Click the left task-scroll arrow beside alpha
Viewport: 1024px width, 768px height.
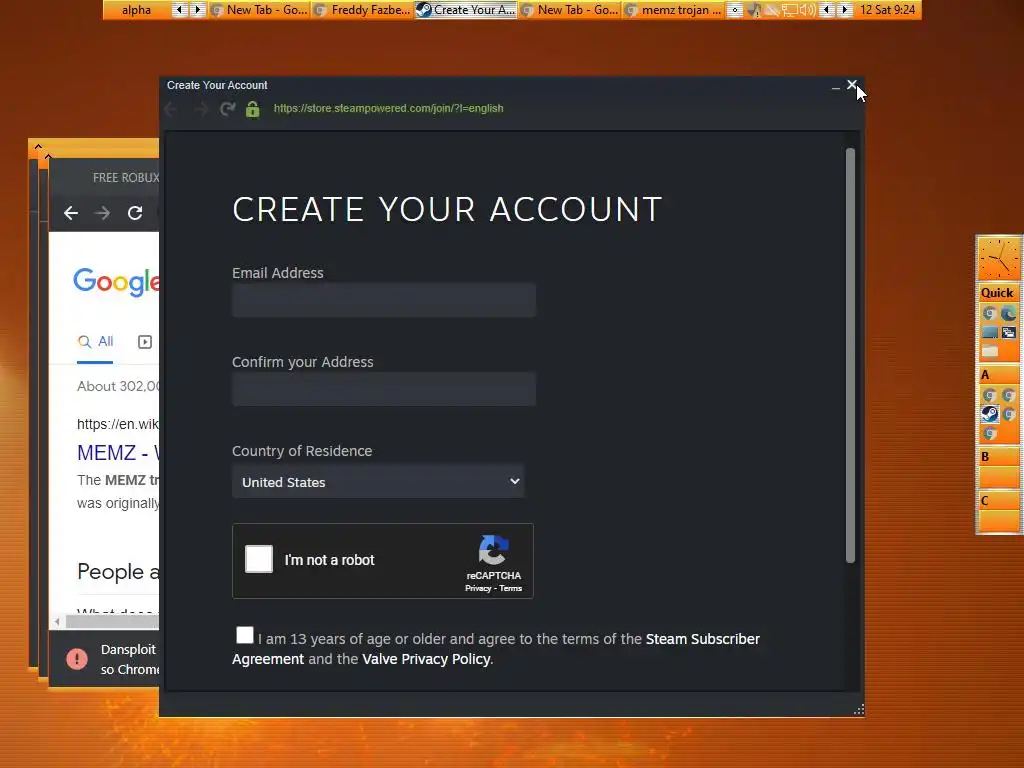(x=179, y=10)
